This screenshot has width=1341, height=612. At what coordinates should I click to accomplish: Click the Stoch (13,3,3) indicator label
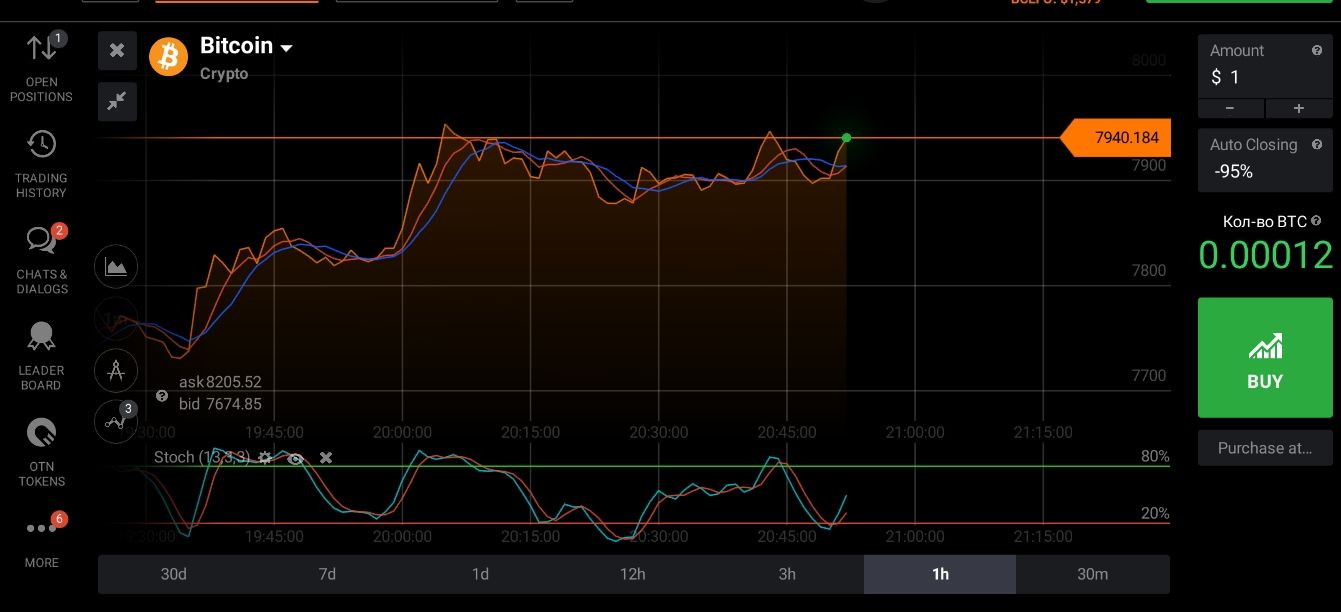(202, 457)
